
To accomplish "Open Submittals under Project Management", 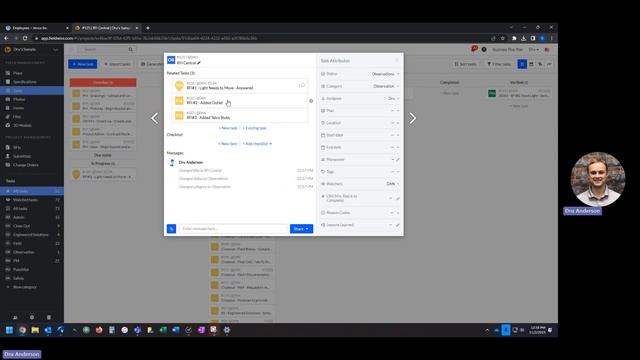I will 22,156.
